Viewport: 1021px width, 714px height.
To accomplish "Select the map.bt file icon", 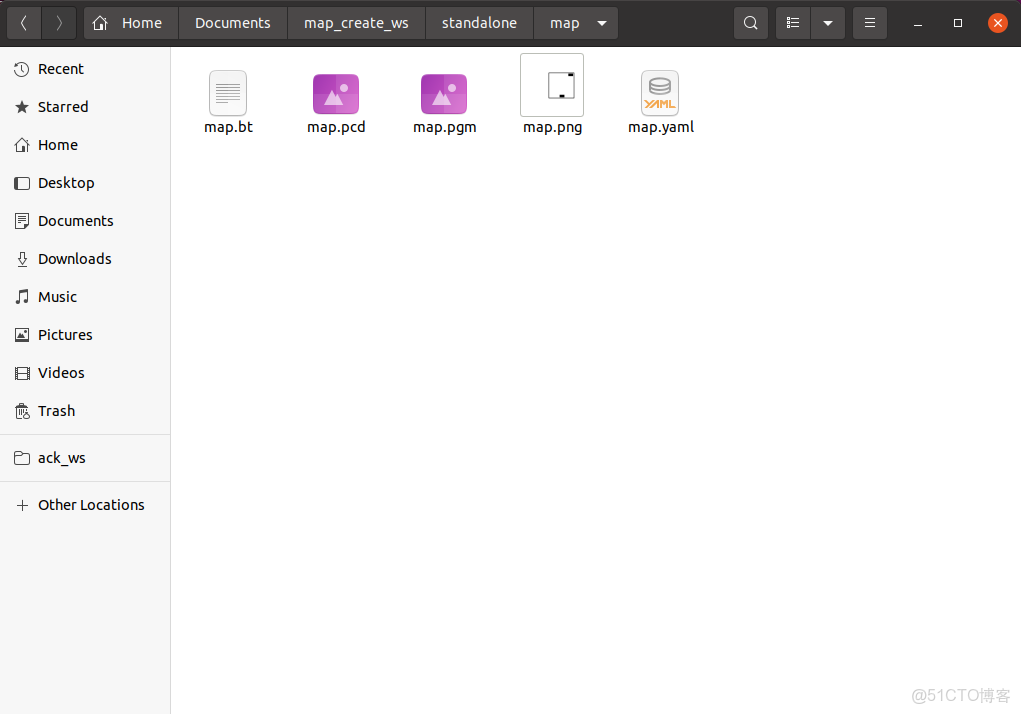I will (228, 93).
